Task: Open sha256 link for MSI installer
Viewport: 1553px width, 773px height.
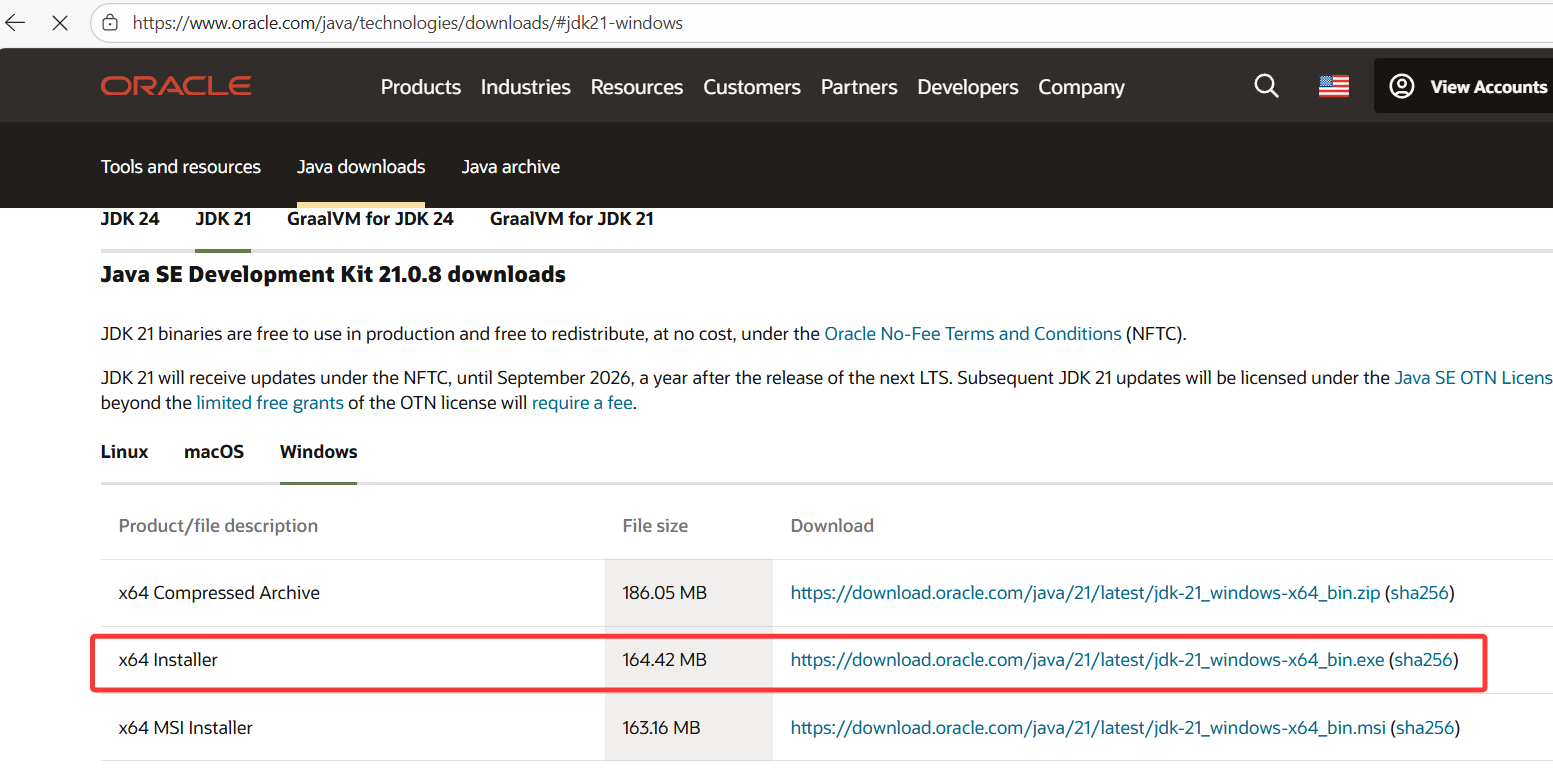Action: click(1425, 728)
